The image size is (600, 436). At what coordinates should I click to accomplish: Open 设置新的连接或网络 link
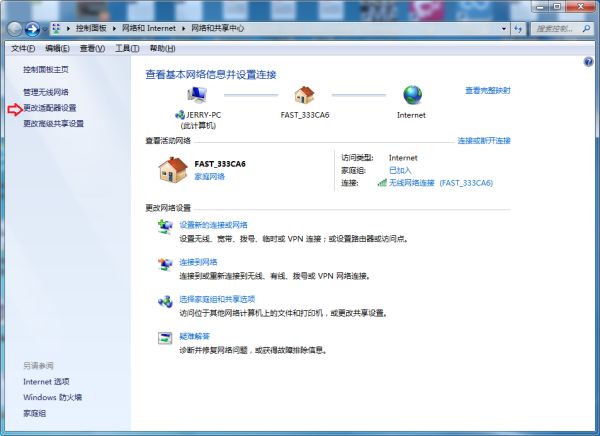tap(214, 225)
